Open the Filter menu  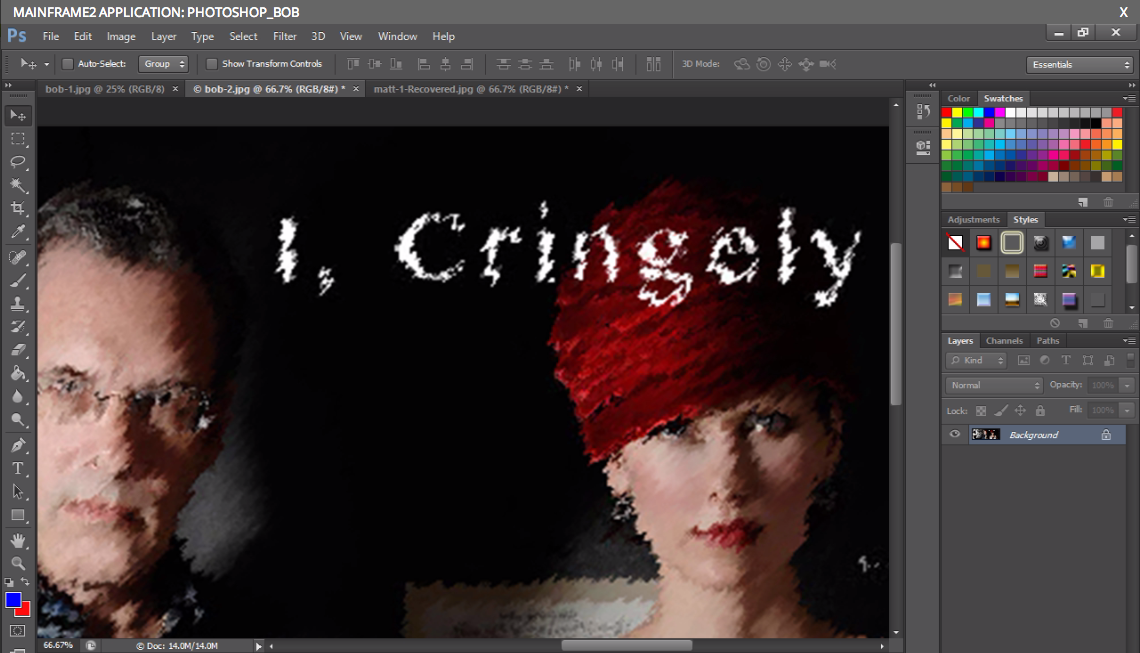pos(284,36)
